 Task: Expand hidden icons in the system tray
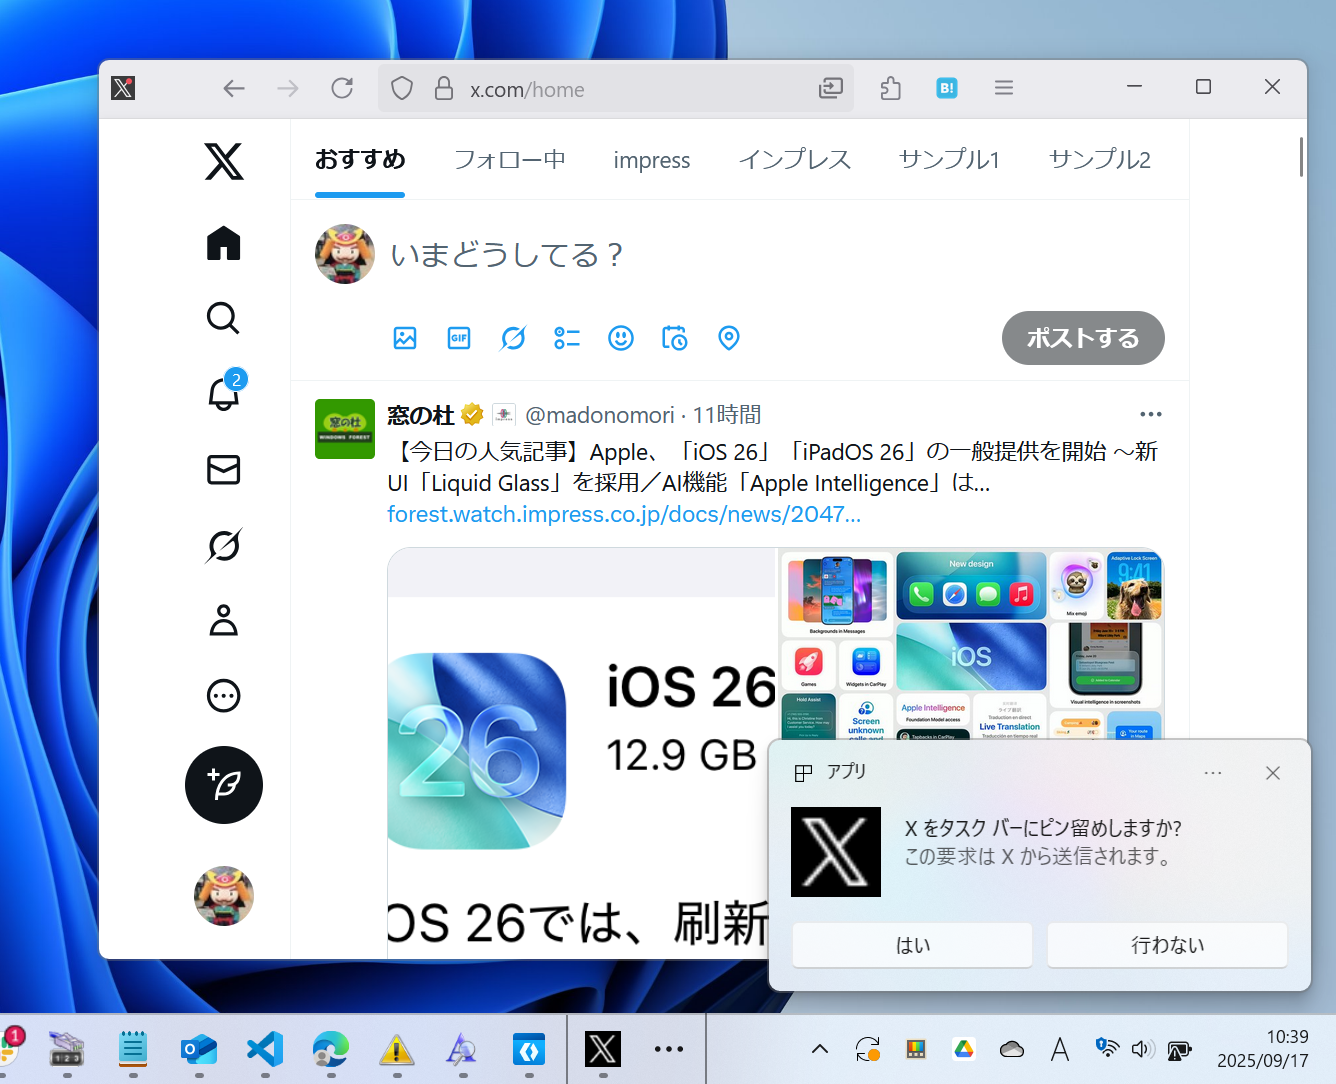click(x=819, y=1048)
